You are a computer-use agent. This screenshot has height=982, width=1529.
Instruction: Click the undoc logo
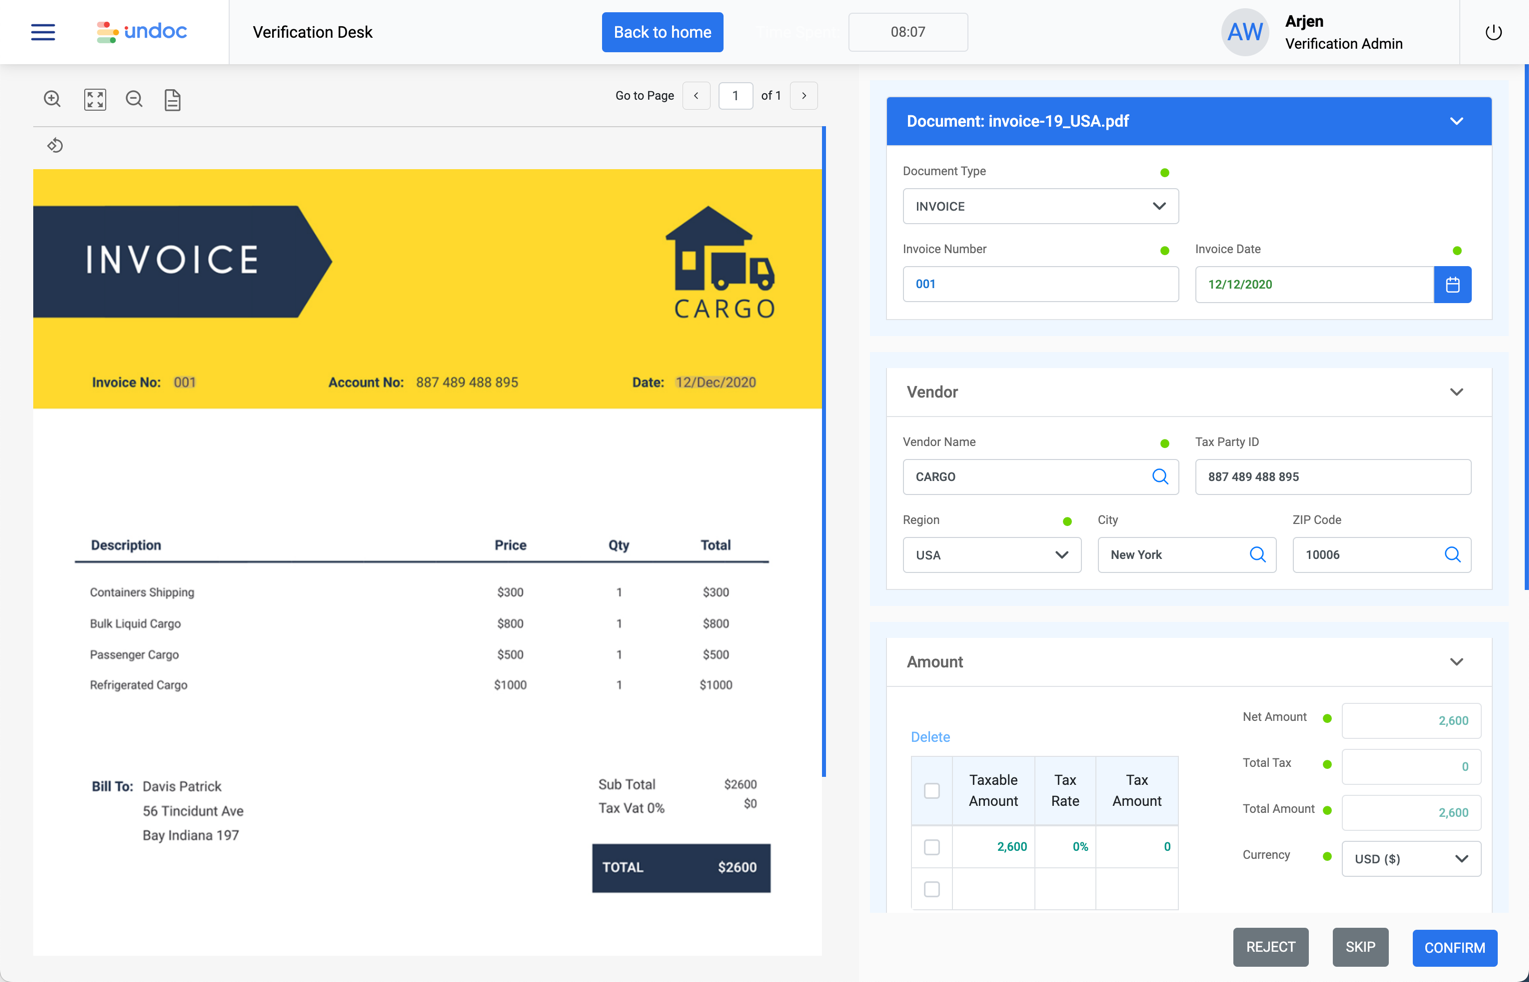141,32
